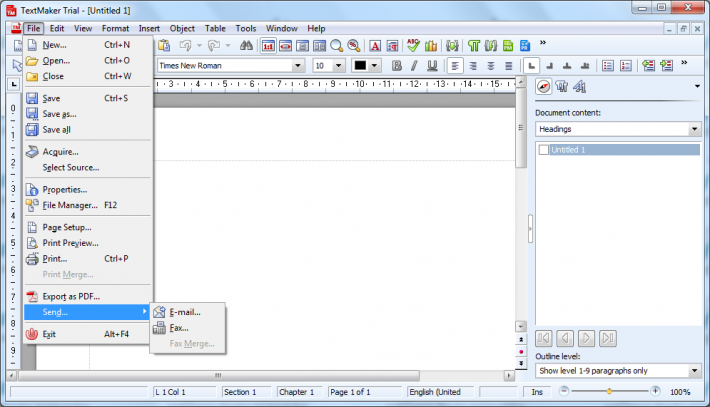Switch sidebar to character styles icon
The image size is (710, 407).
[x=580, y=86]
